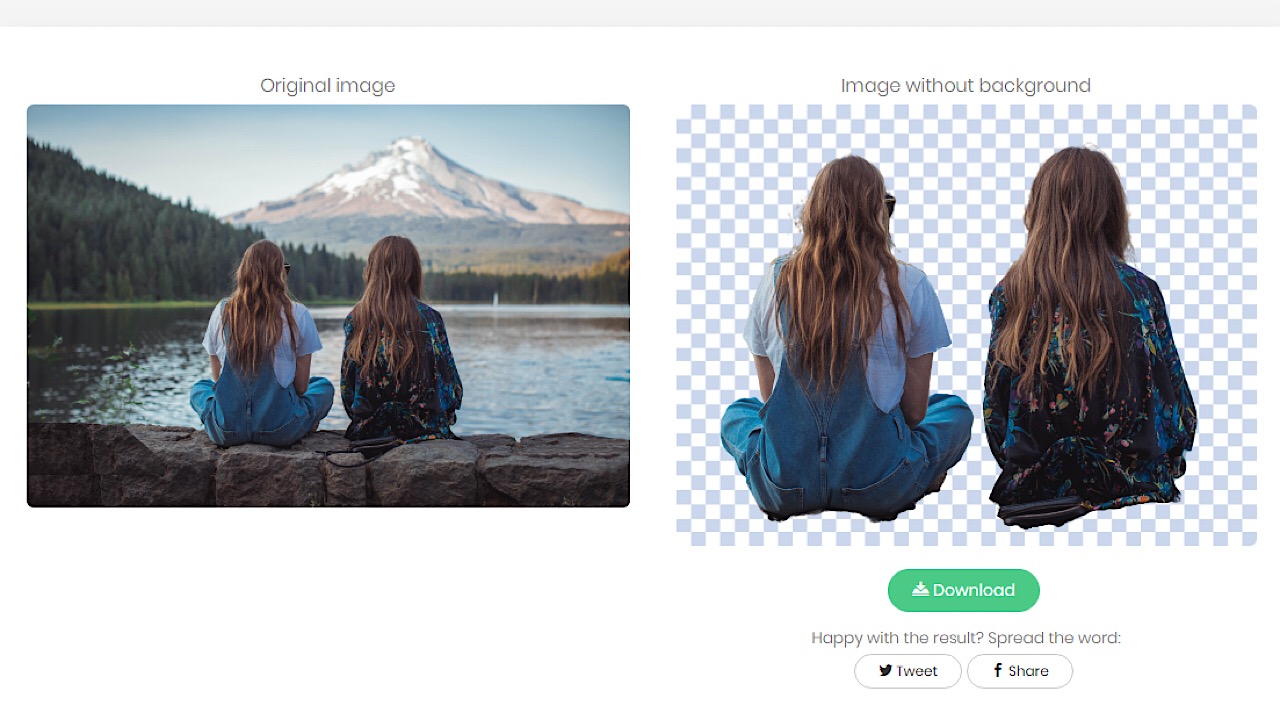Click the white t-shirt woman in original photo
1280x720 pixels.
[260, 350]
